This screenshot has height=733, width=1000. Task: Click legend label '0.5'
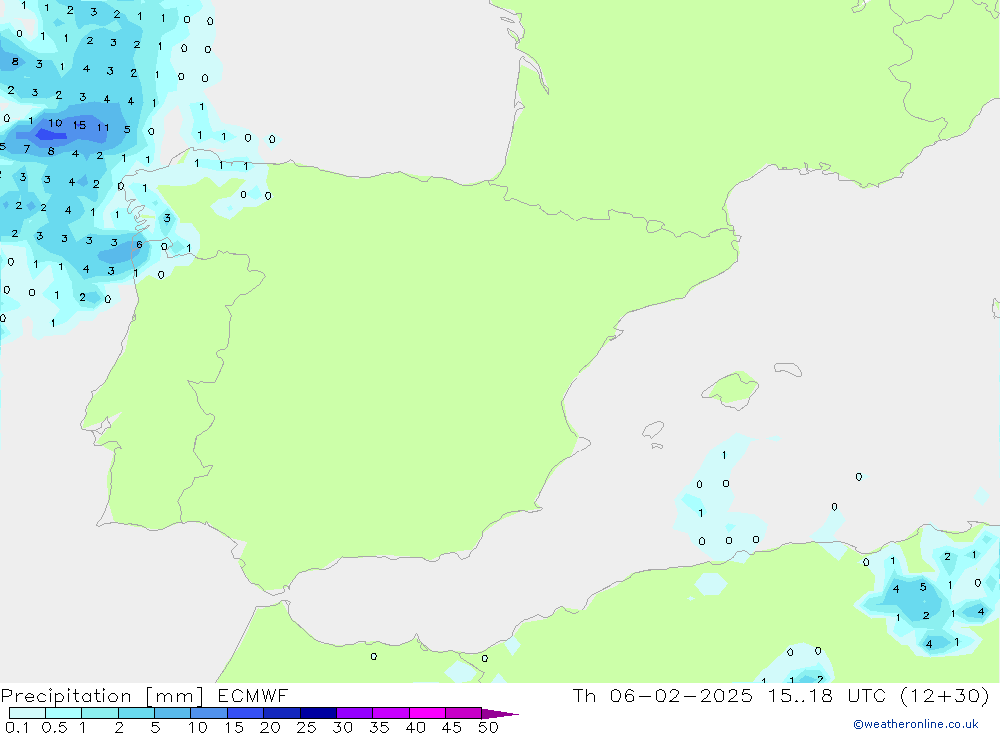[54, 727]
